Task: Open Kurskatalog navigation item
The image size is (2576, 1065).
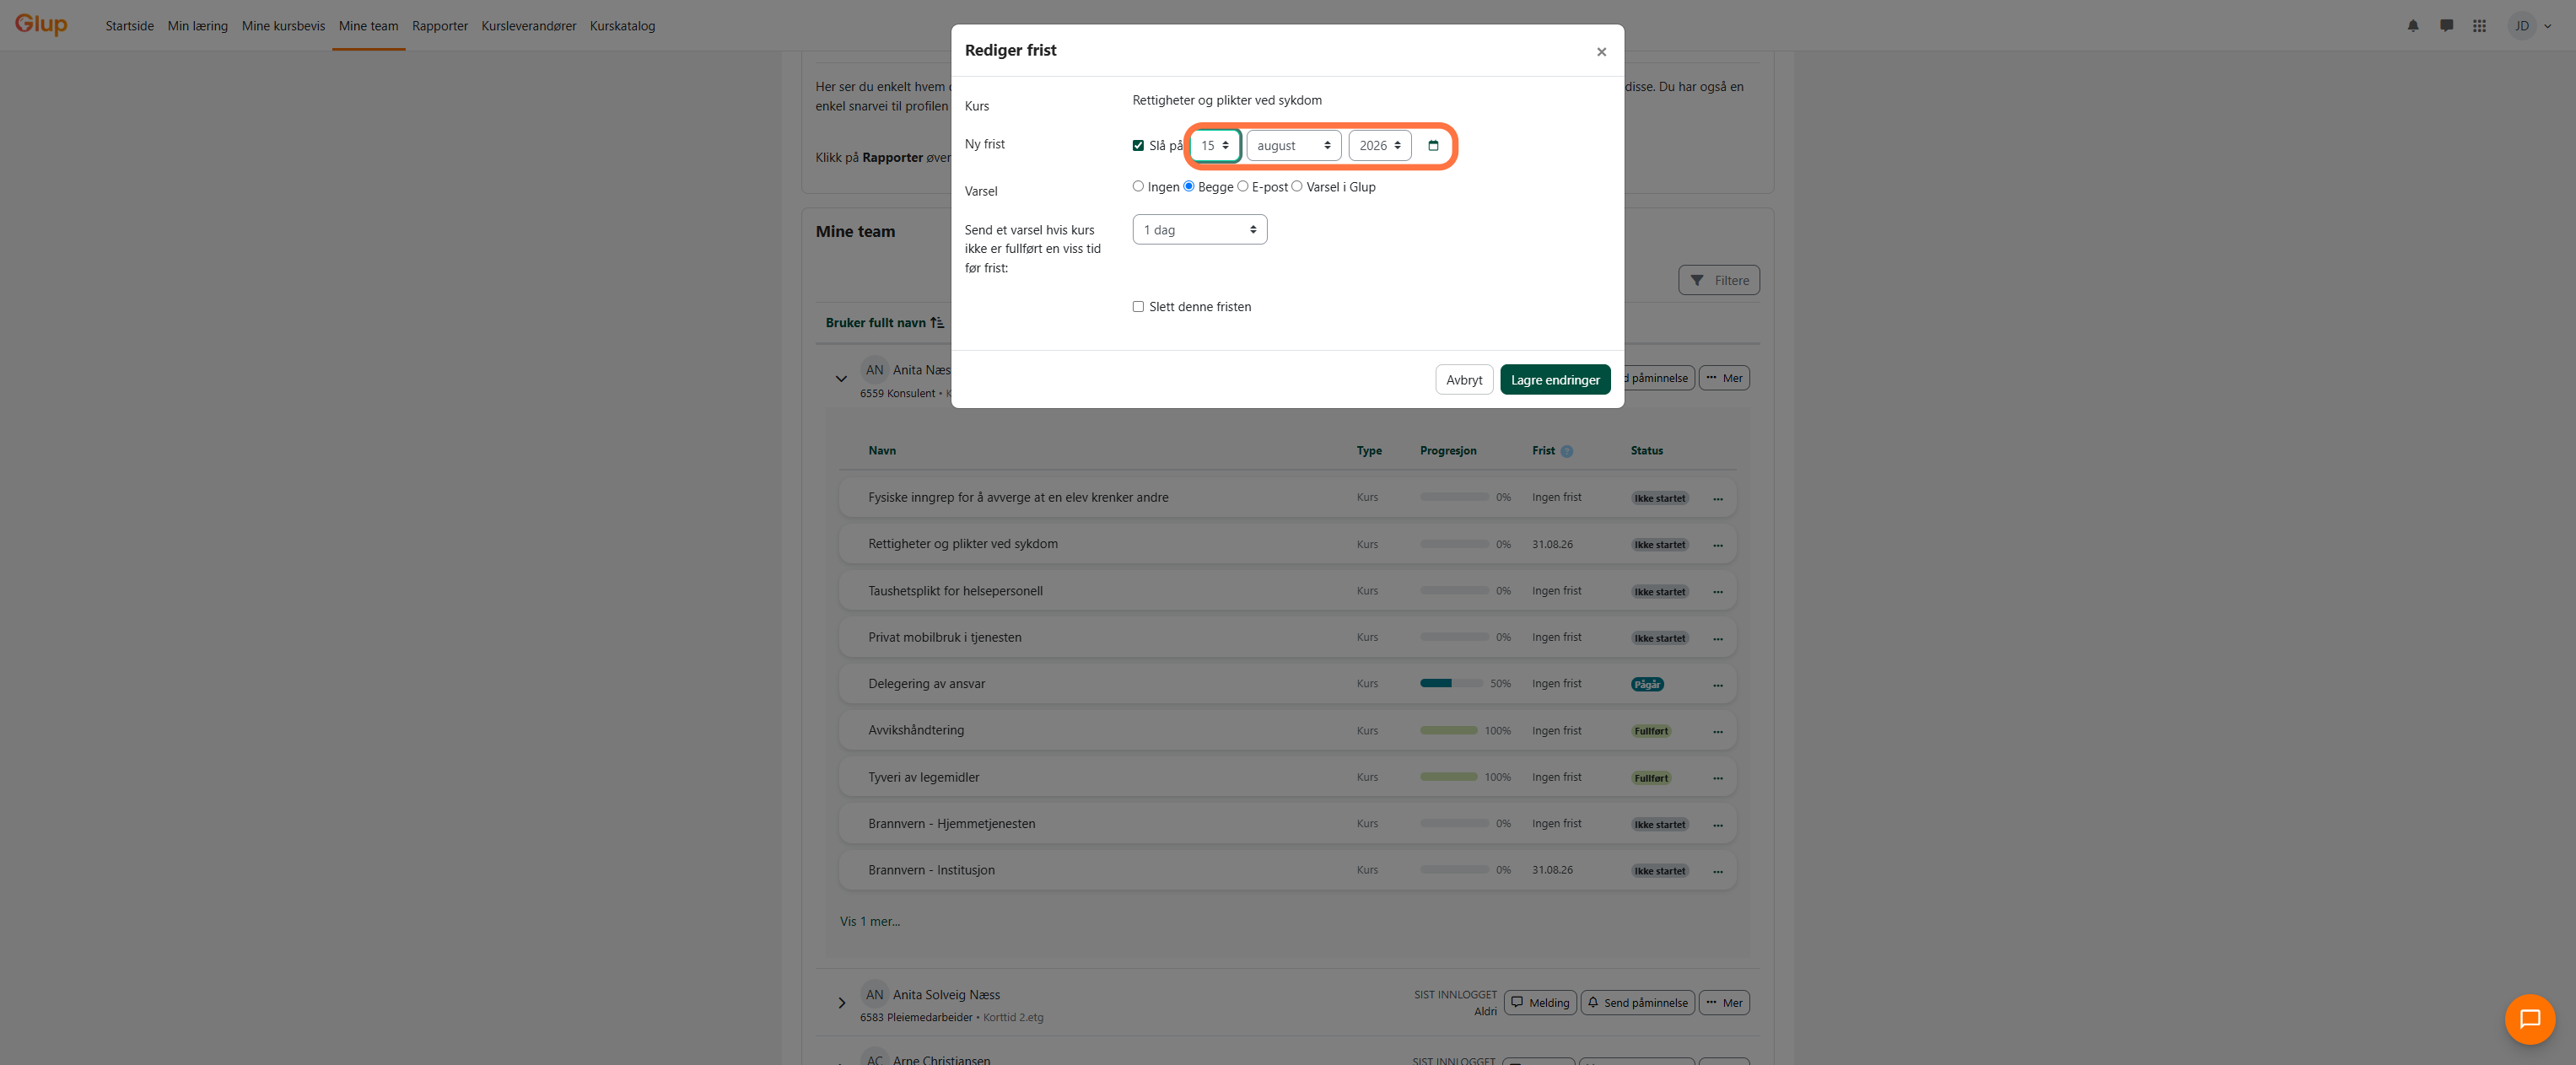Action: (x=622, y=26)
